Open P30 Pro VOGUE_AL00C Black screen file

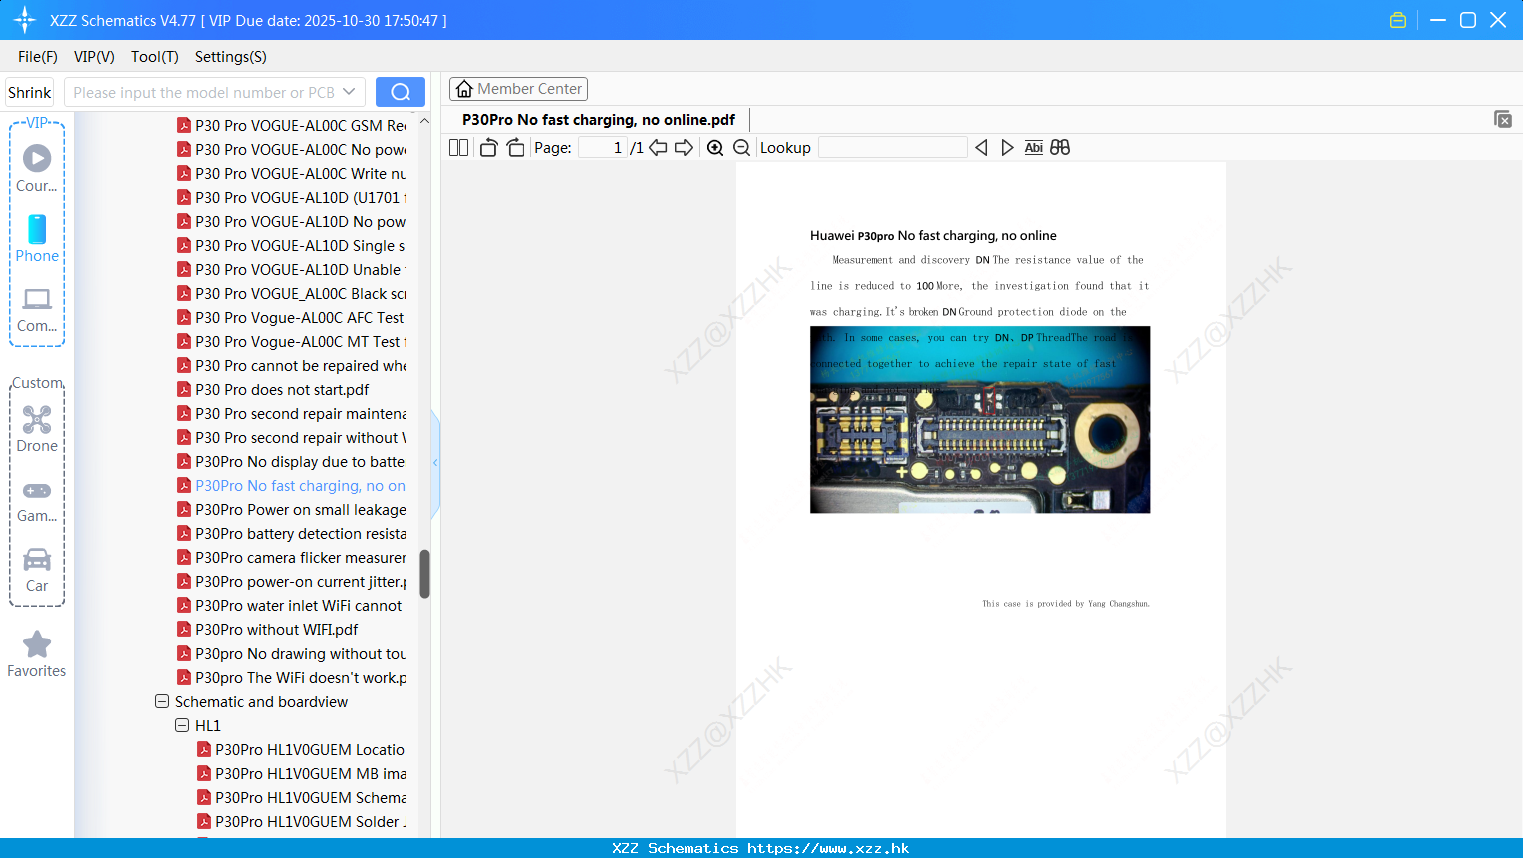pyautogui.click(x=292, y=294)
